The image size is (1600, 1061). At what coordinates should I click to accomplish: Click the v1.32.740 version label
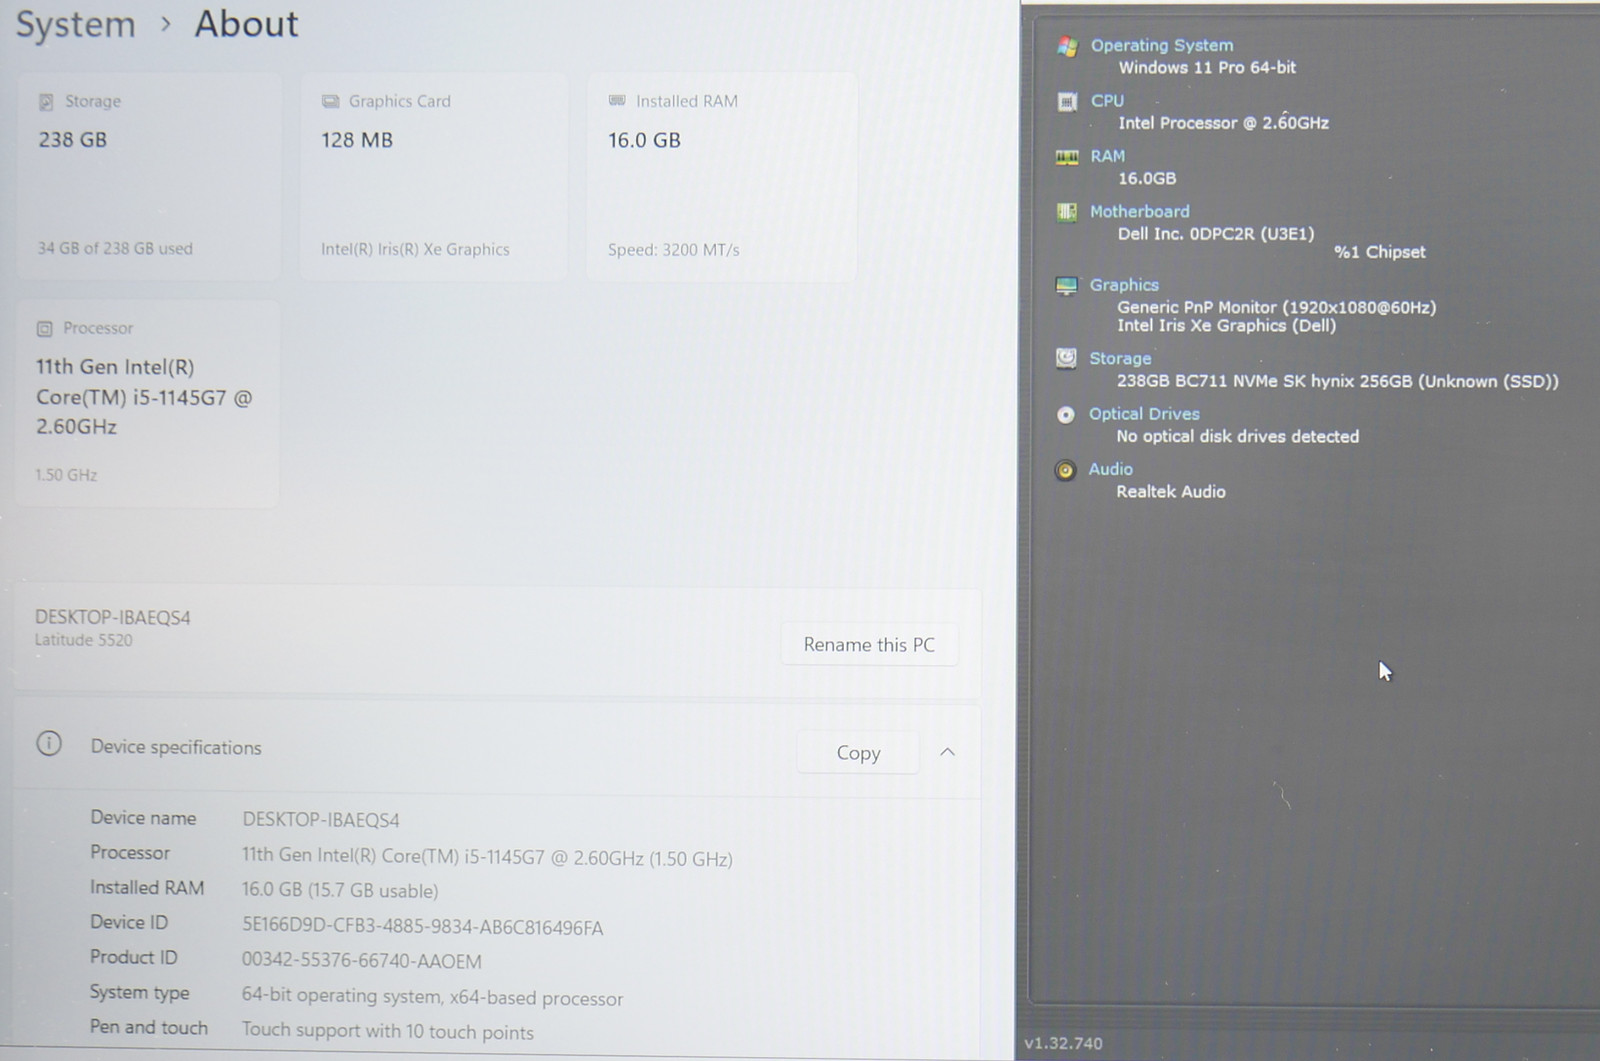coord(1063,1043)
